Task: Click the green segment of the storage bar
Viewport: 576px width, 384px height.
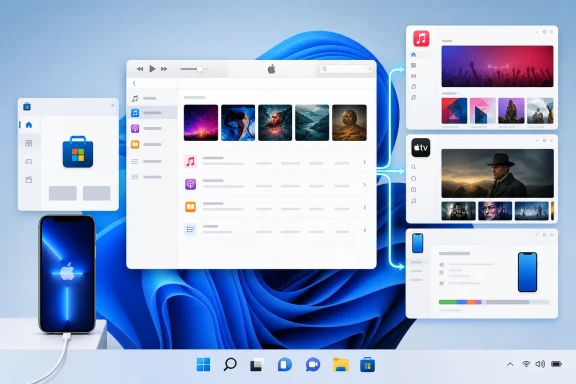Action: tap(448, 302)
